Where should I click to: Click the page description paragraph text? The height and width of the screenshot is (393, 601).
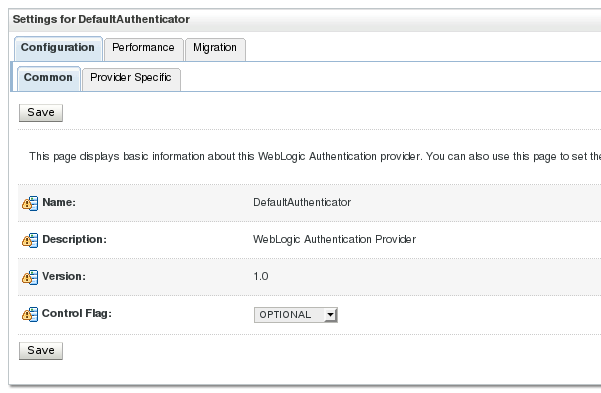point(315,156)
